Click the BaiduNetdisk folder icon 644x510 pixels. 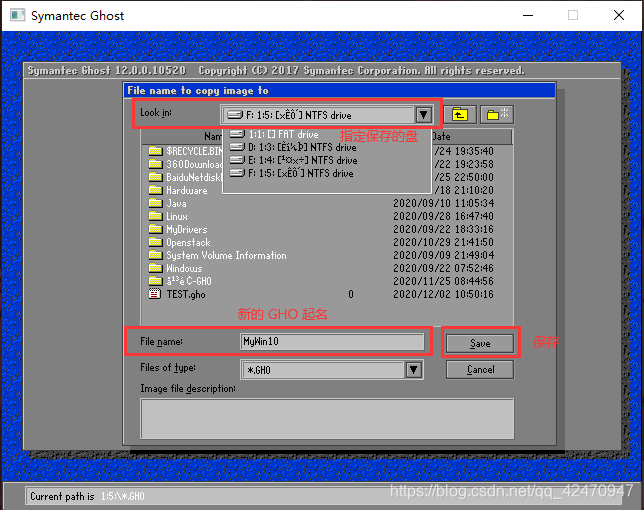coord(155,177)
